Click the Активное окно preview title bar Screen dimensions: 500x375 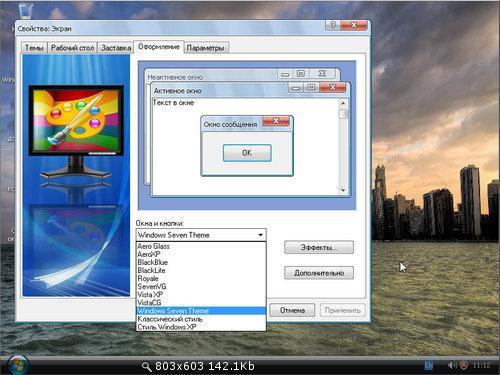click(x=220, y=90)
